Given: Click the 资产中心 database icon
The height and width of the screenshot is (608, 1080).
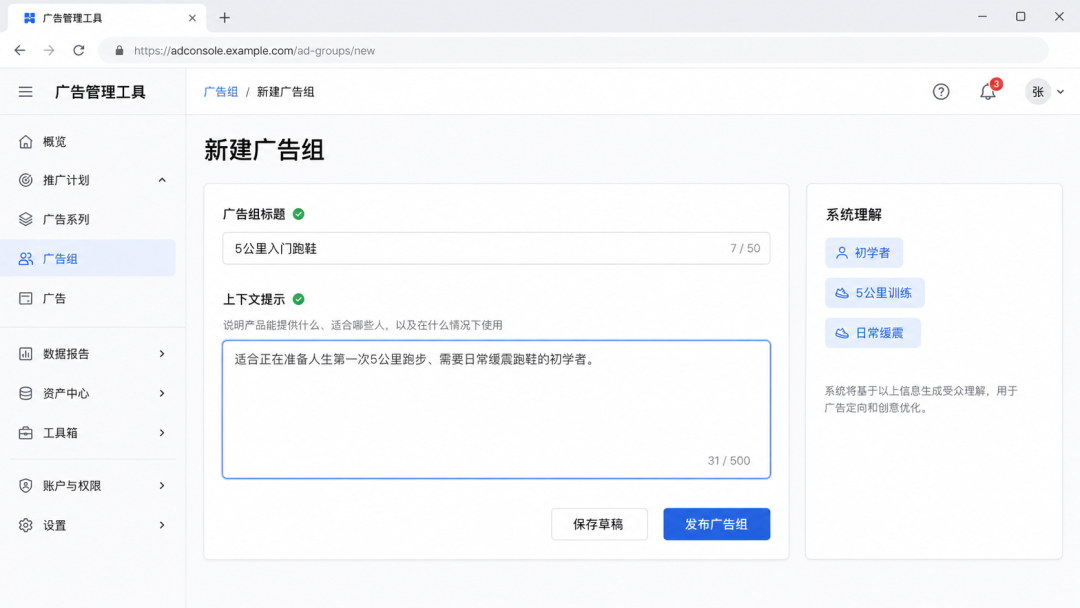Looking at the screenshot, I should point(25,393).
